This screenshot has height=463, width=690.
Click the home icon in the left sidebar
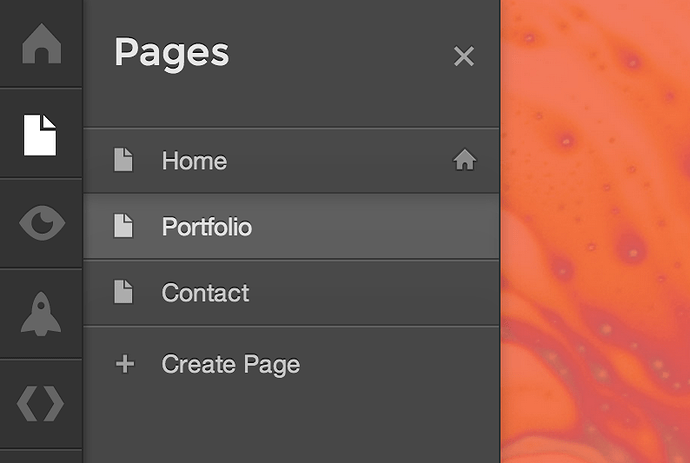41,45
